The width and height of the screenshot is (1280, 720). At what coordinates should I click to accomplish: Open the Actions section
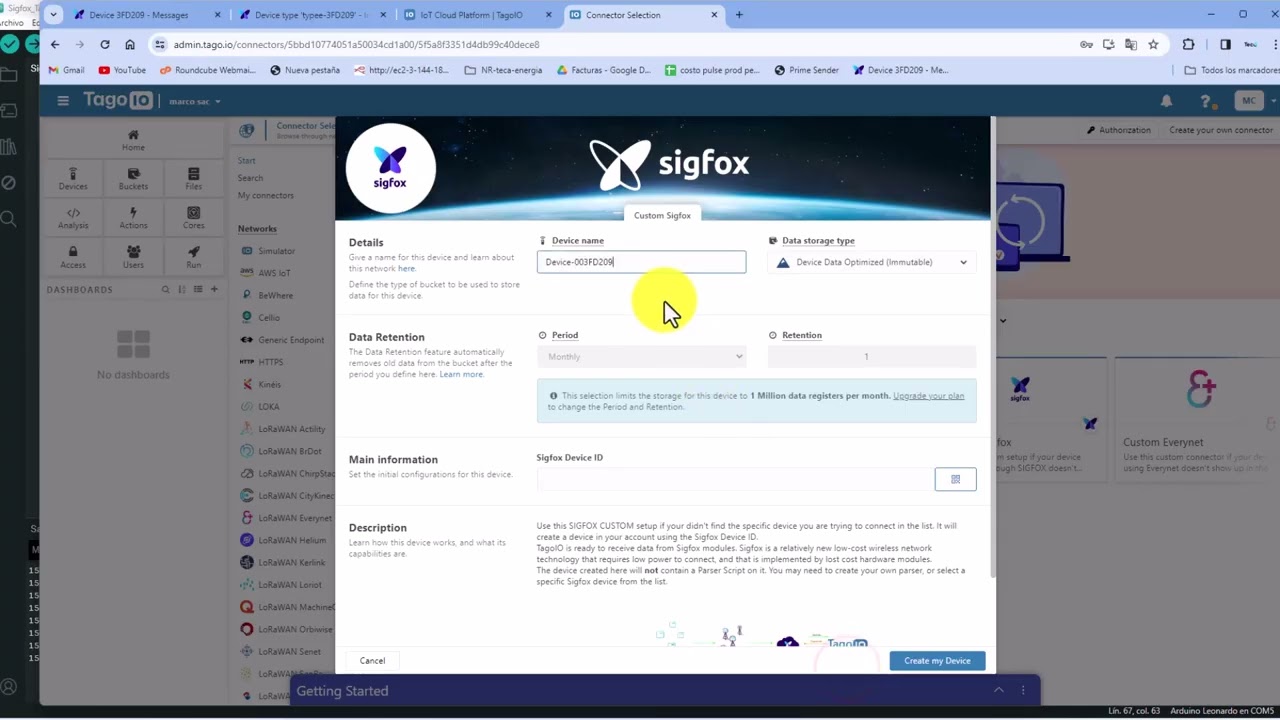tap(133, 218)
